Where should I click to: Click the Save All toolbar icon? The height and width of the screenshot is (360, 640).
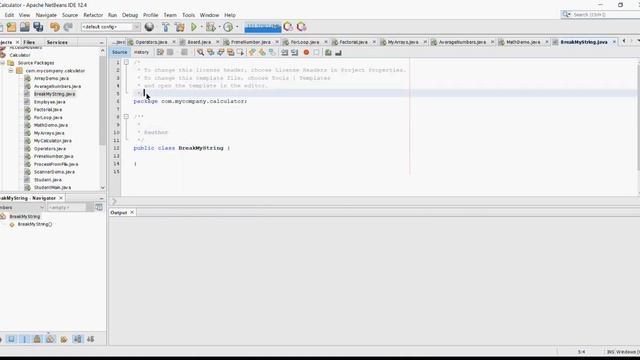(x=38, y=27)
